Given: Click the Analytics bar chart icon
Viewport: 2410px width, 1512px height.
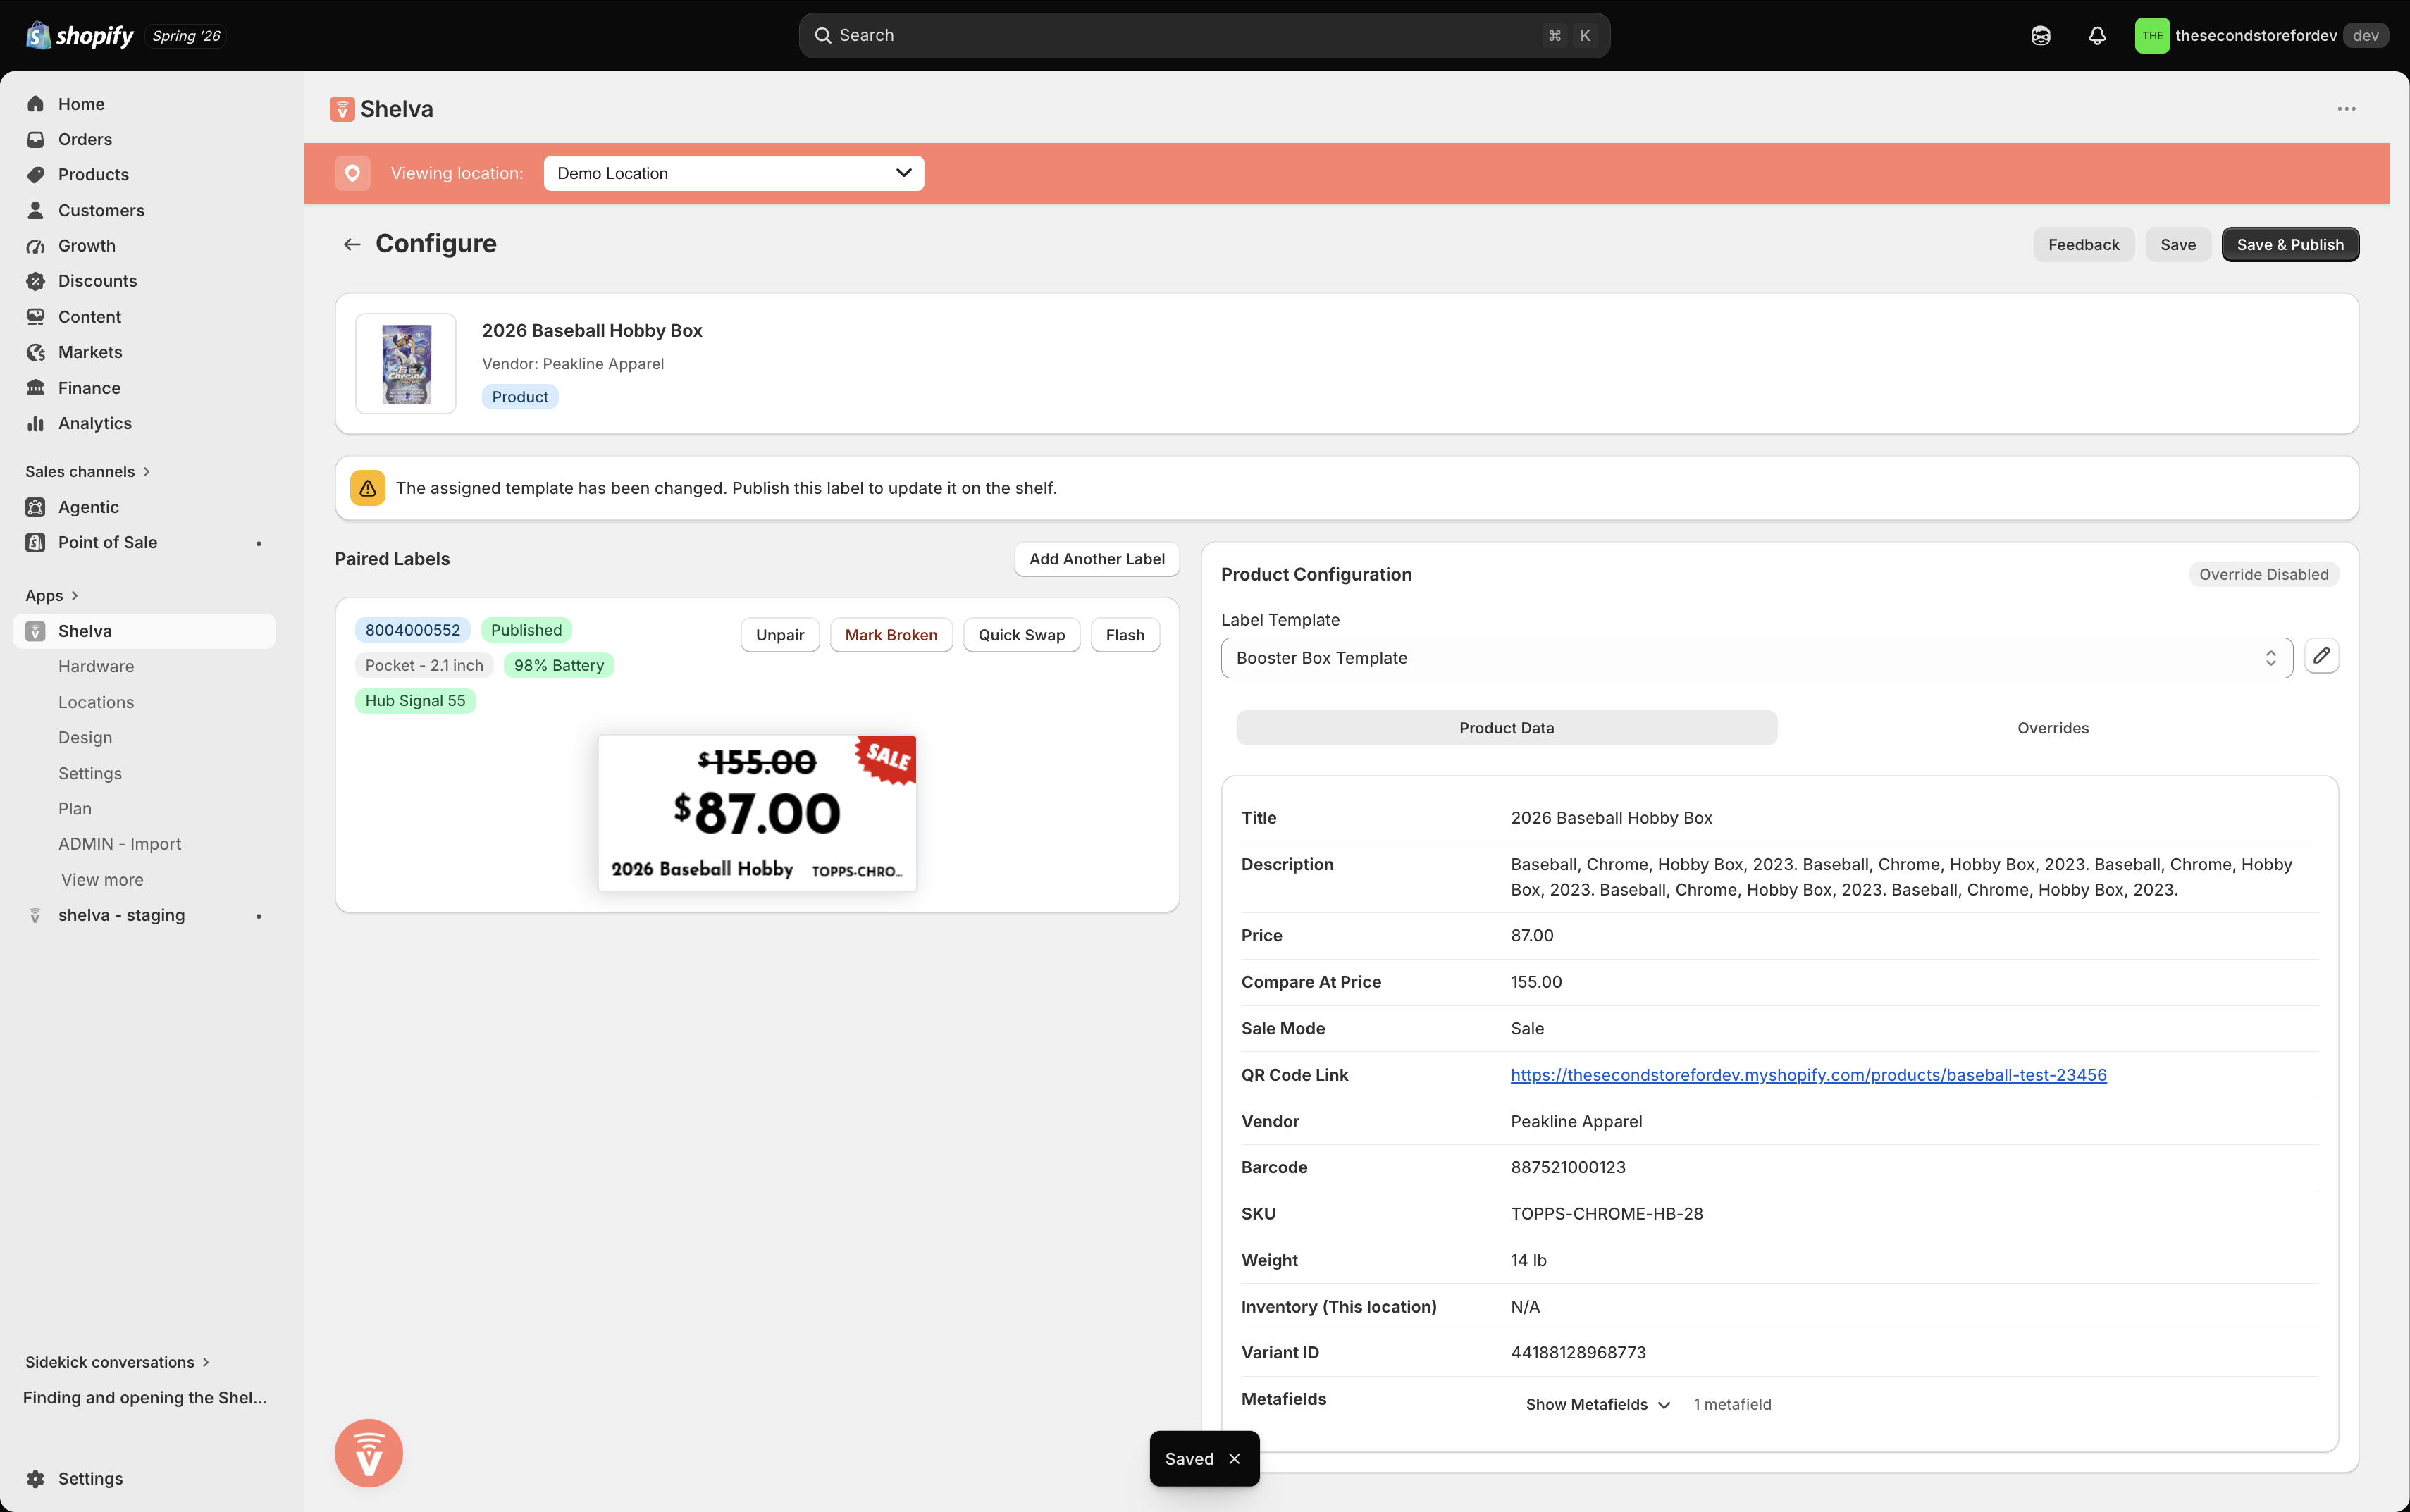Looking at the screenshot, I should pyautogui.click(x=36, y=423).
